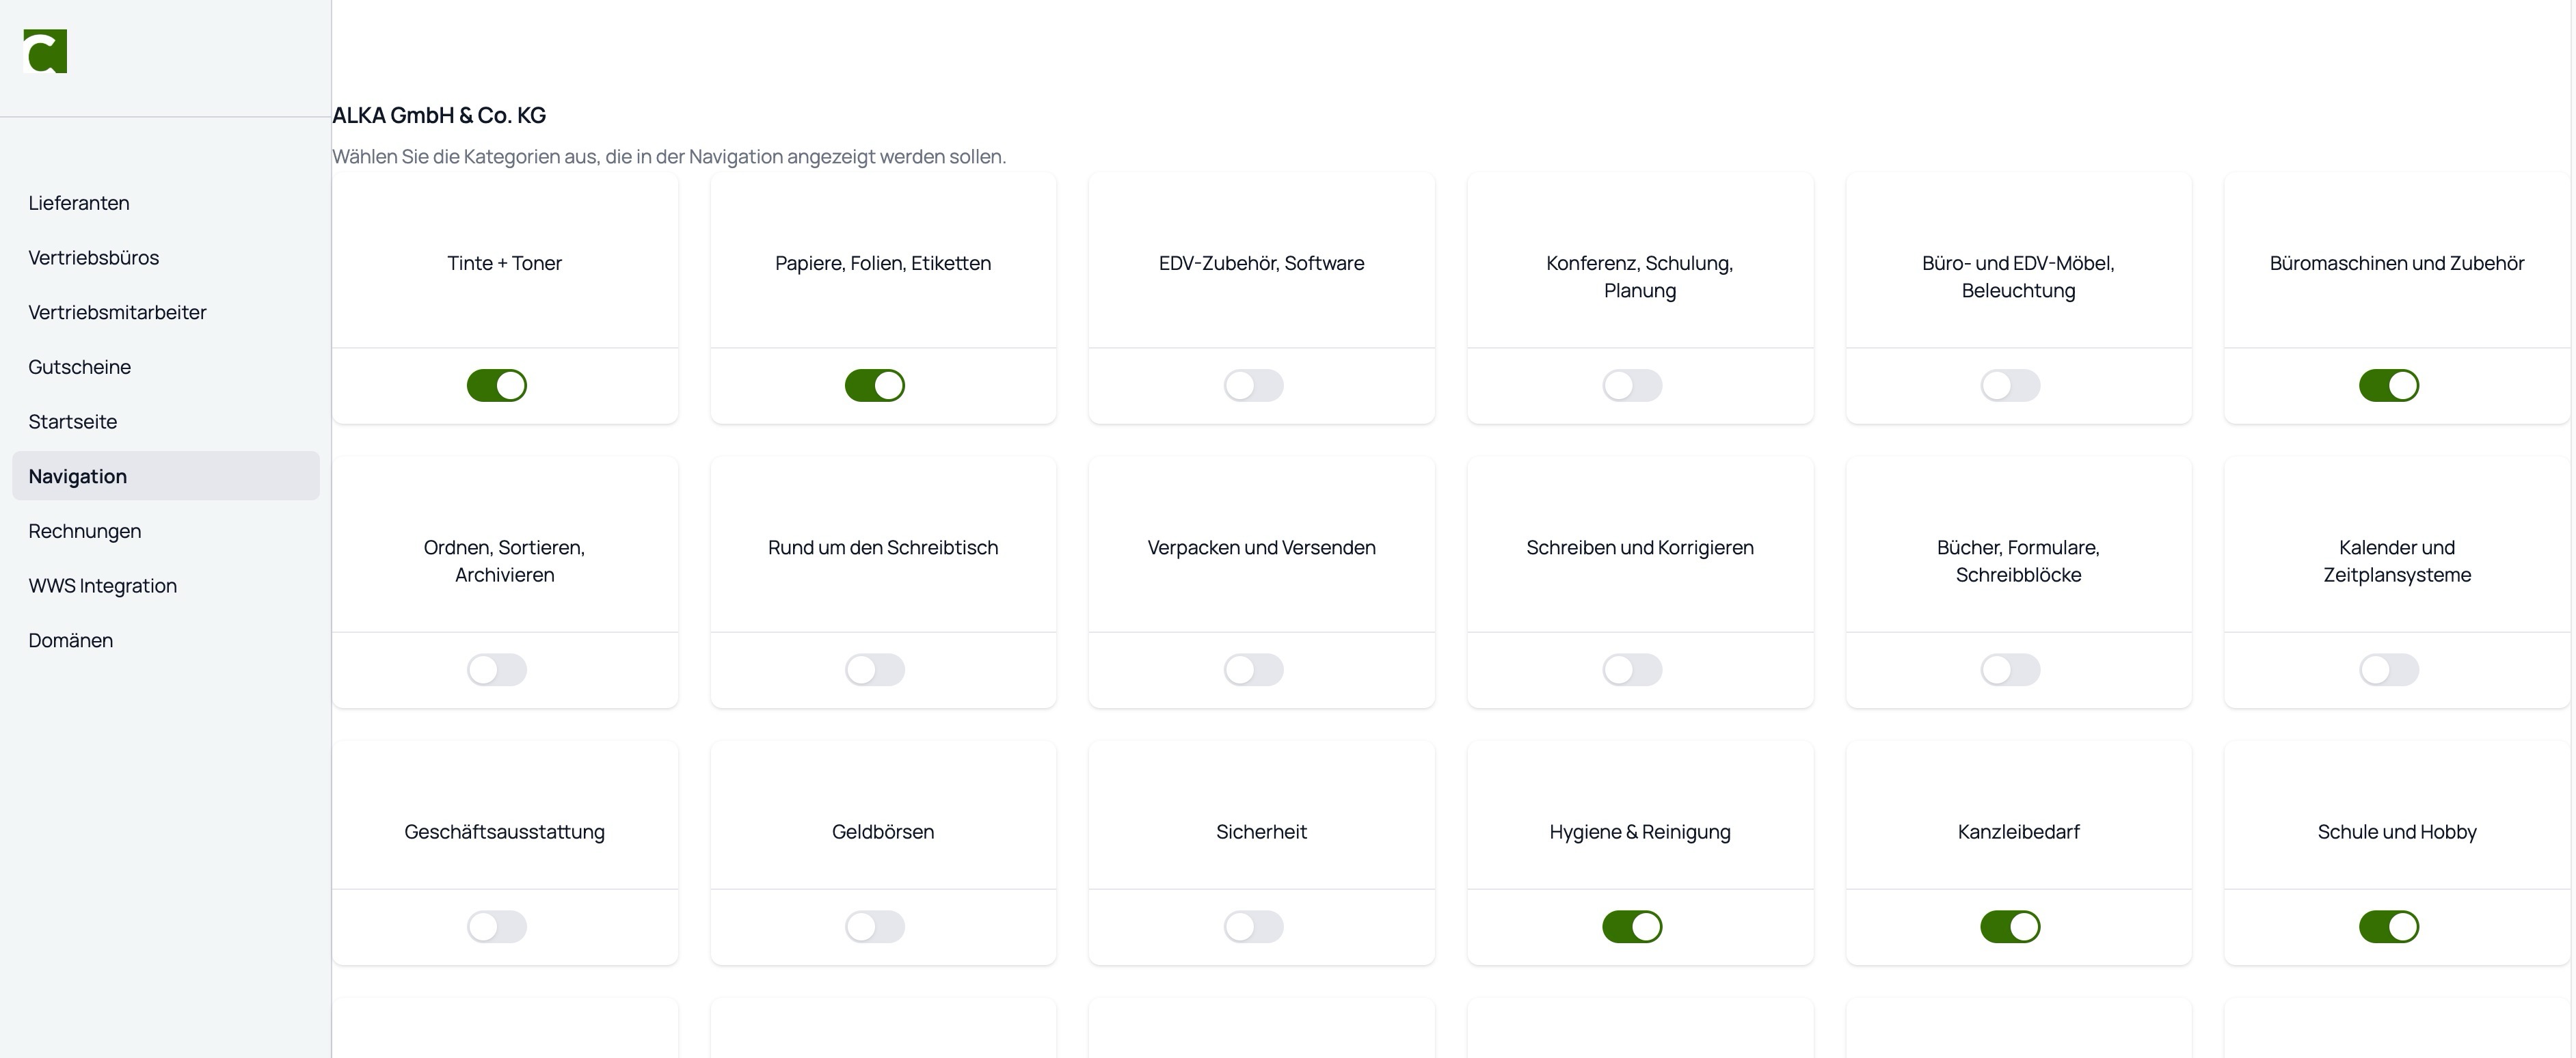Open Vertriebsmitarbeiter page
Viewport: 2576px width, 1058px height.
pyautogui.click(x=117, y=313)
